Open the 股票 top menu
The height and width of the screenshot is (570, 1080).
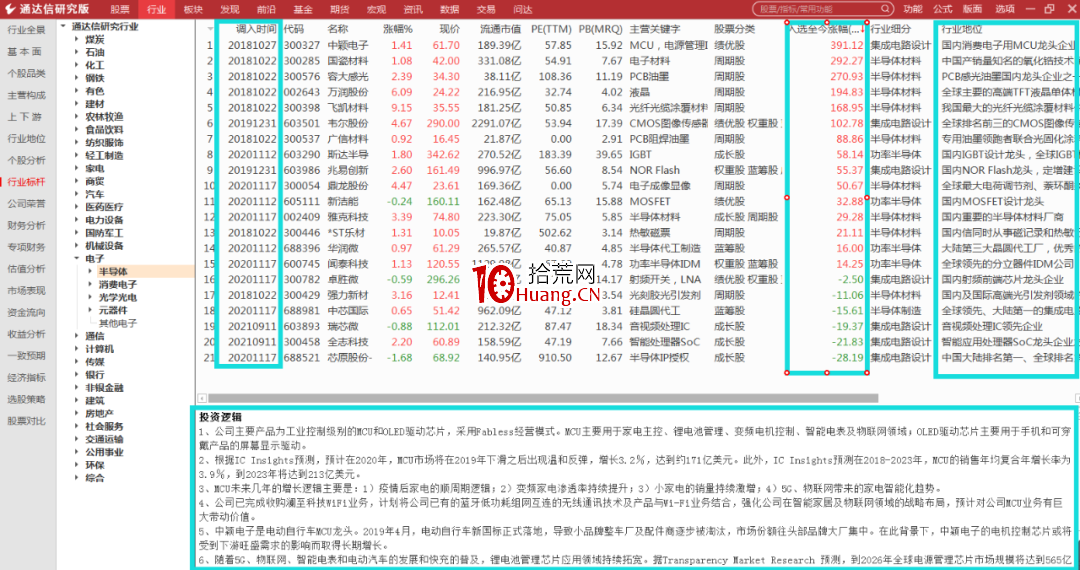pos(120,9)
